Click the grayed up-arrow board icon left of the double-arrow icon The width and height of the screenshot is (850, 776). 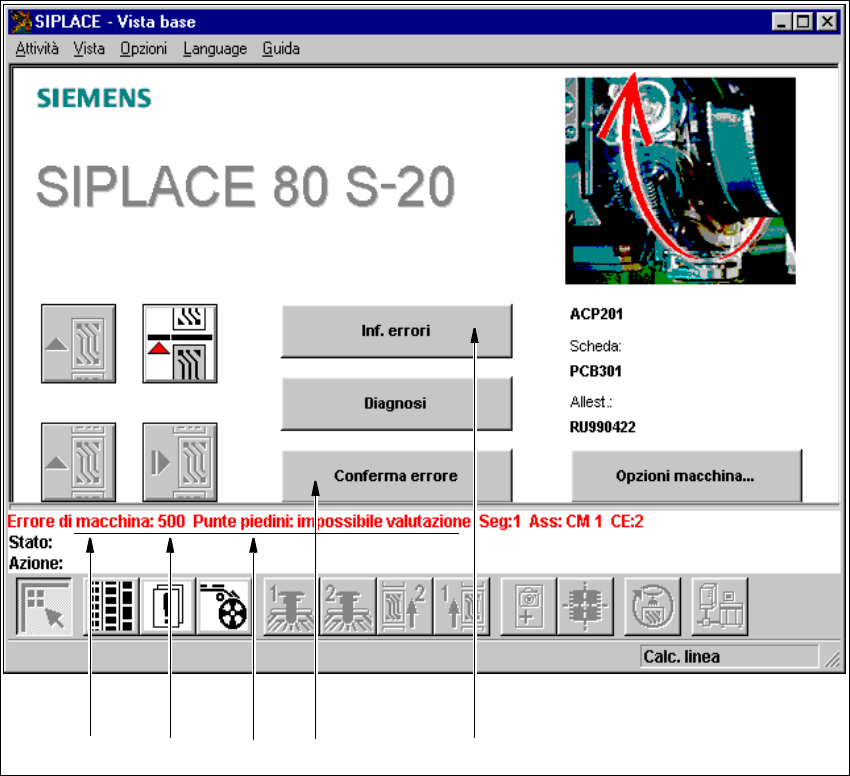click(x=79, y=462)
